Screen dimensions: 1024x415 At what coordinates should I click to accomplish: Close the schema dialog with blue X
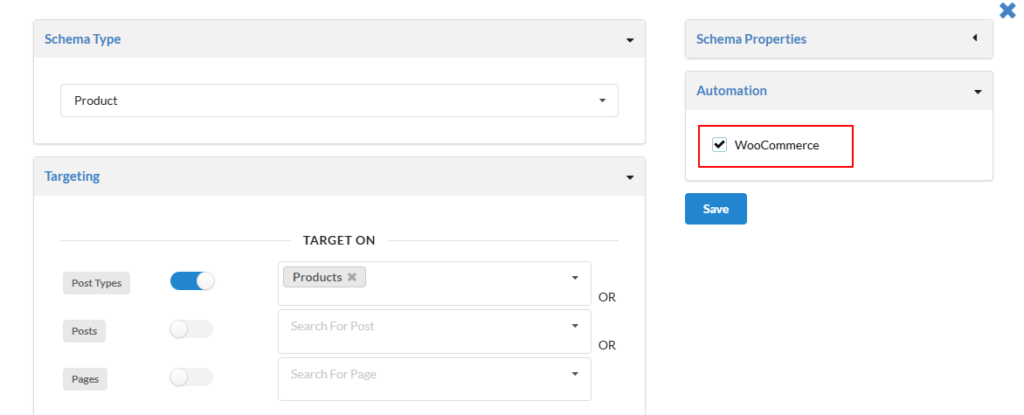pyautogui.click(x=1008, y=10)
